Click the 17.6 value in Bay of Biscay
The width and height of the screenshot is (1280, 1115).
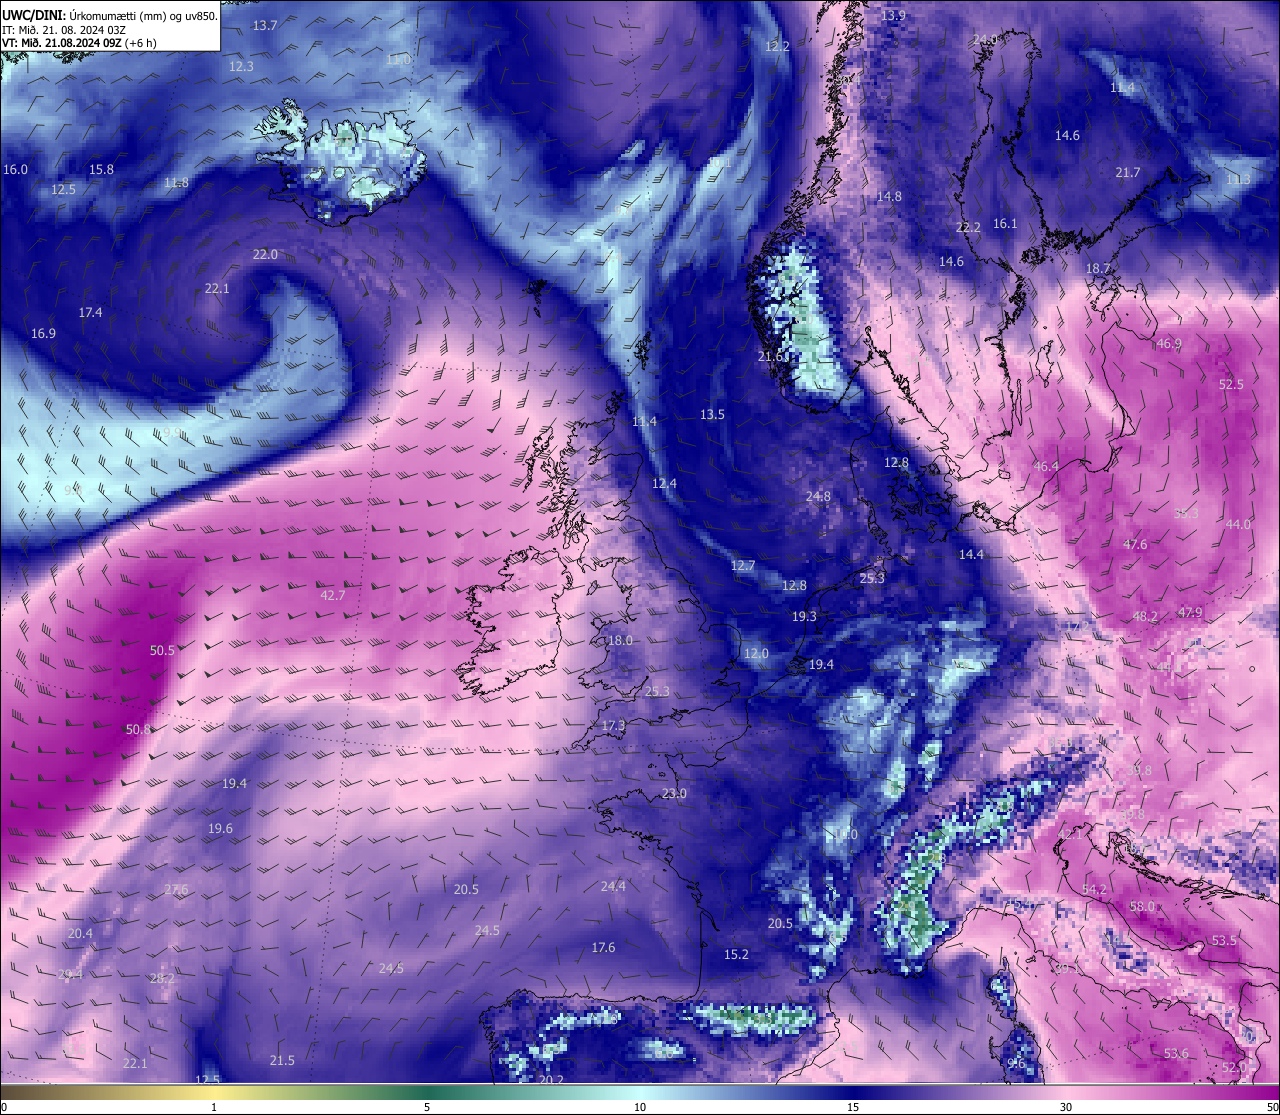603,947
